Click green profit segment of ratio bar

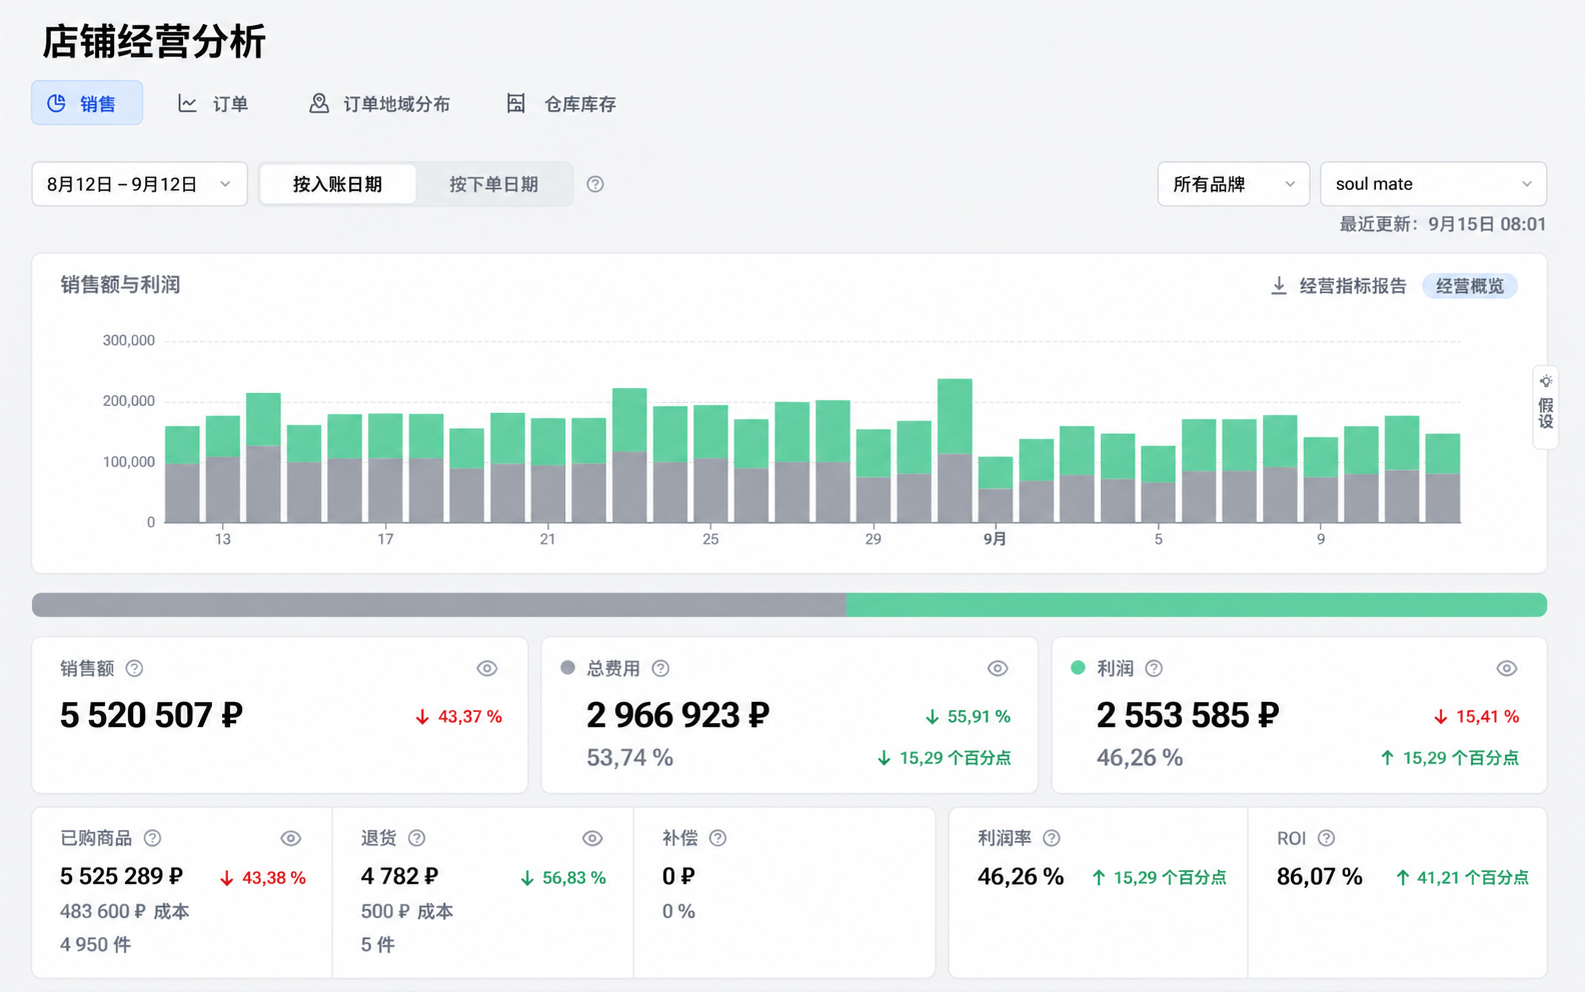click(x=1196, y=604)
